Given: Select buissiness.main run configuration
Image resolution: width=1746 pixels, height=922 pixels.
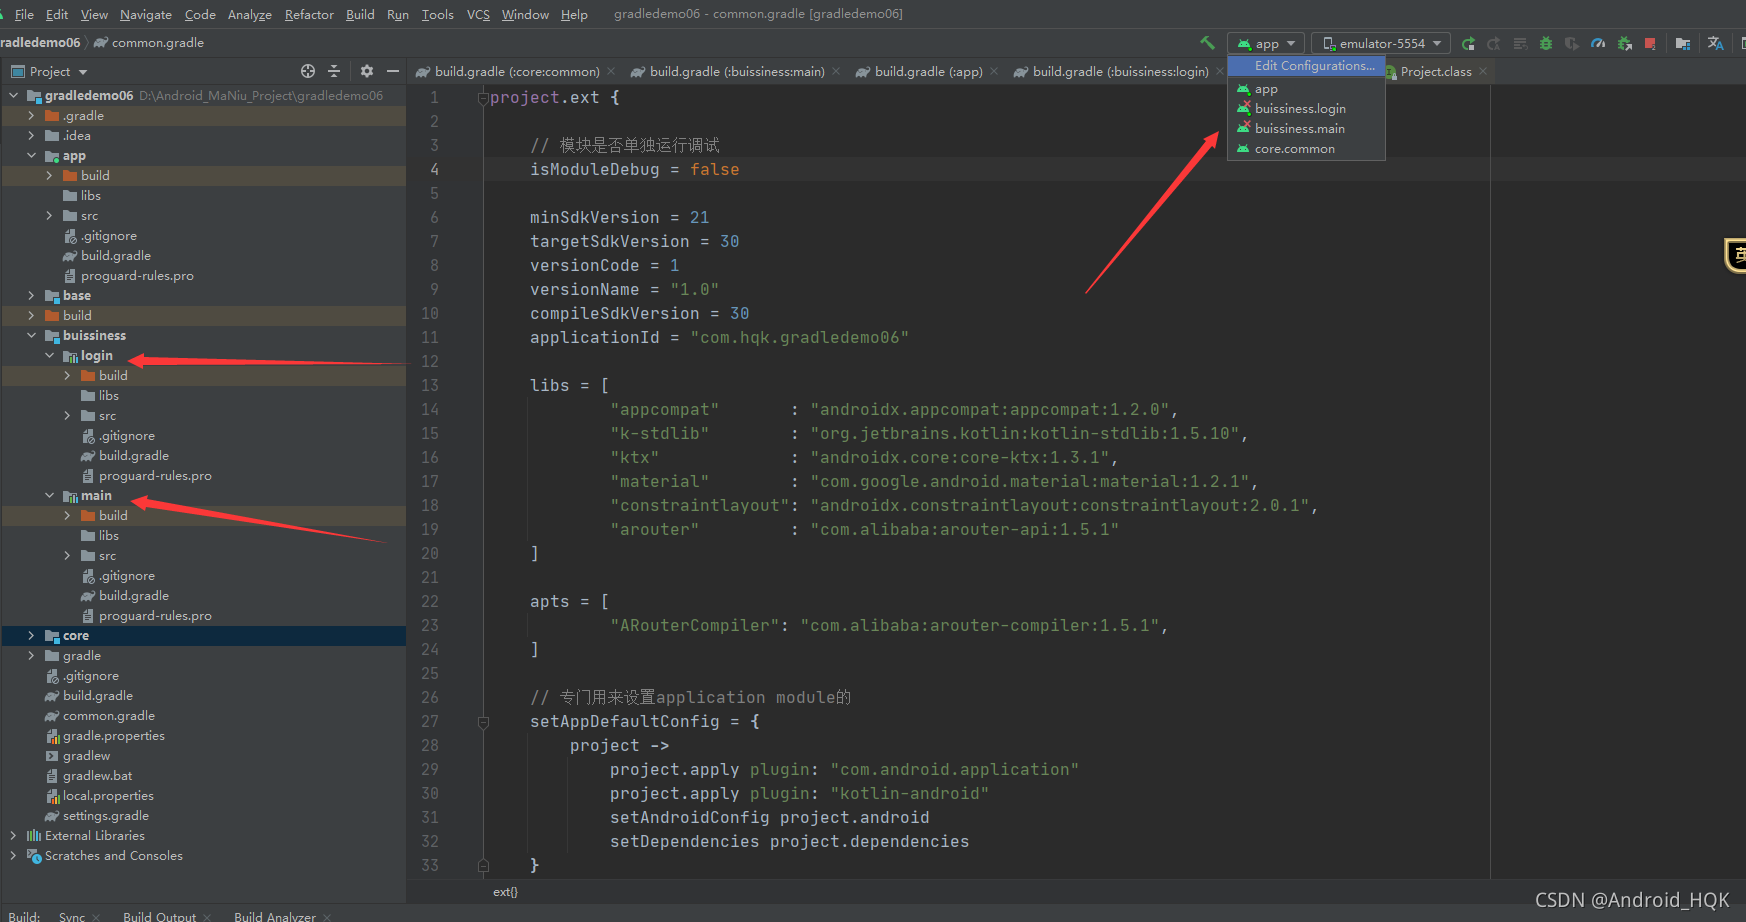Looking at the screenshot, I should pos(1306,128).
